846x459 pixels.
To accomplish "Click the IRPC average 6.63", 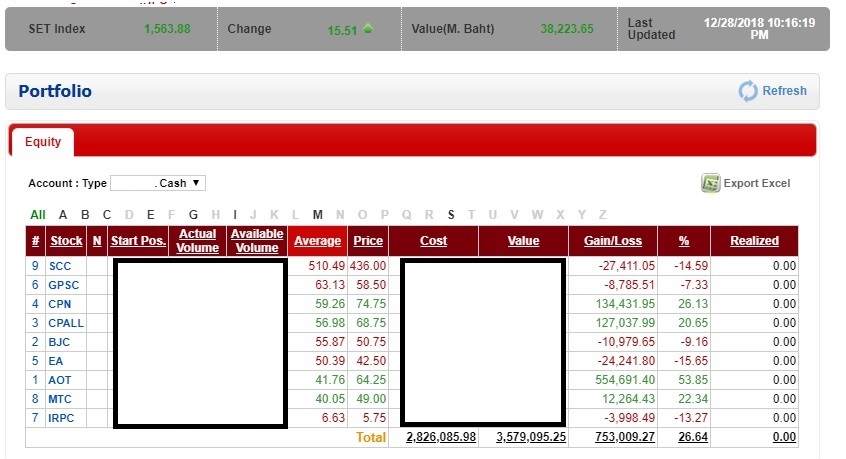I will pyautogui.click(x=333, y=418).
